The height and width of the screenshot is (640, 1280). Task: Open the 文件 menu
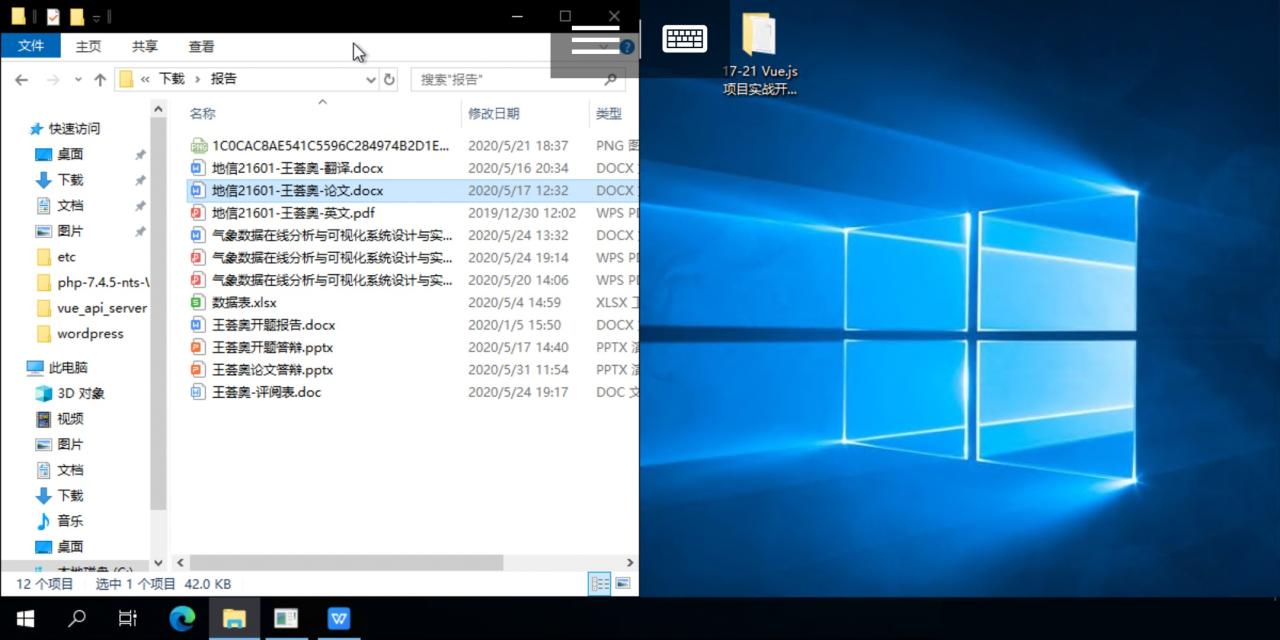31,46
